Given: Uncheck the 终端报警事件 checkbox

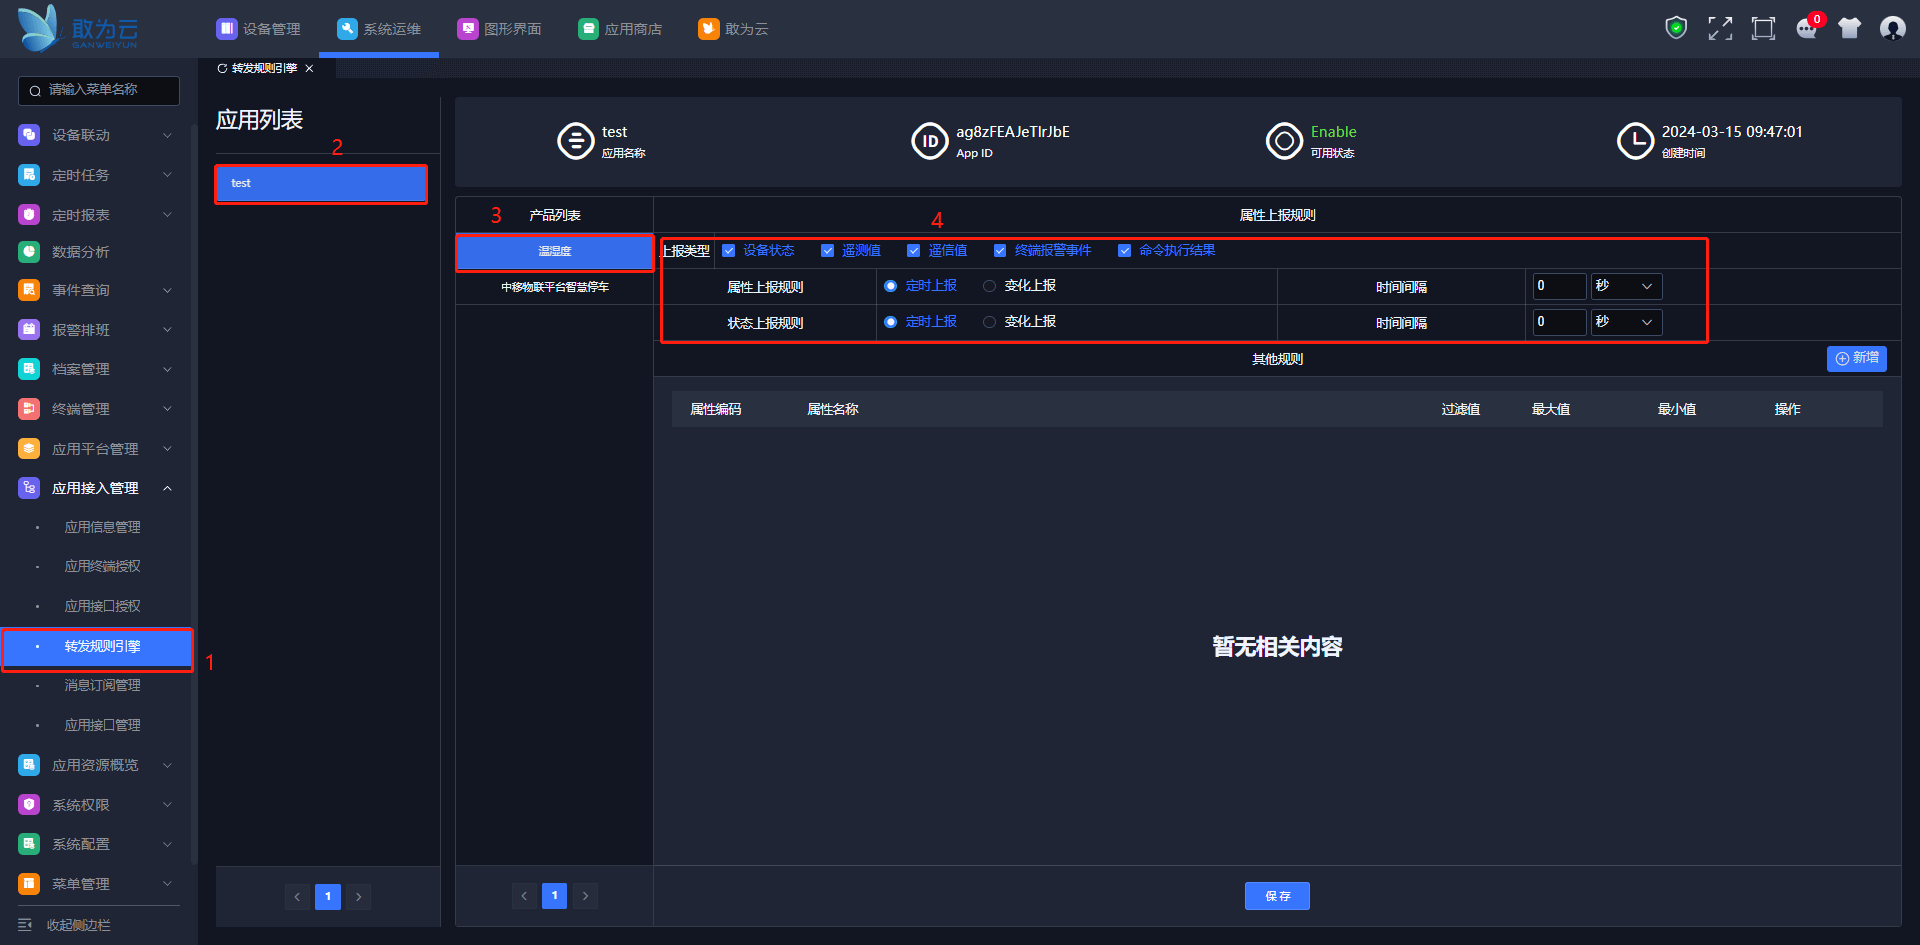Looking at the screenshot, I should click(x=1000, y=251).
